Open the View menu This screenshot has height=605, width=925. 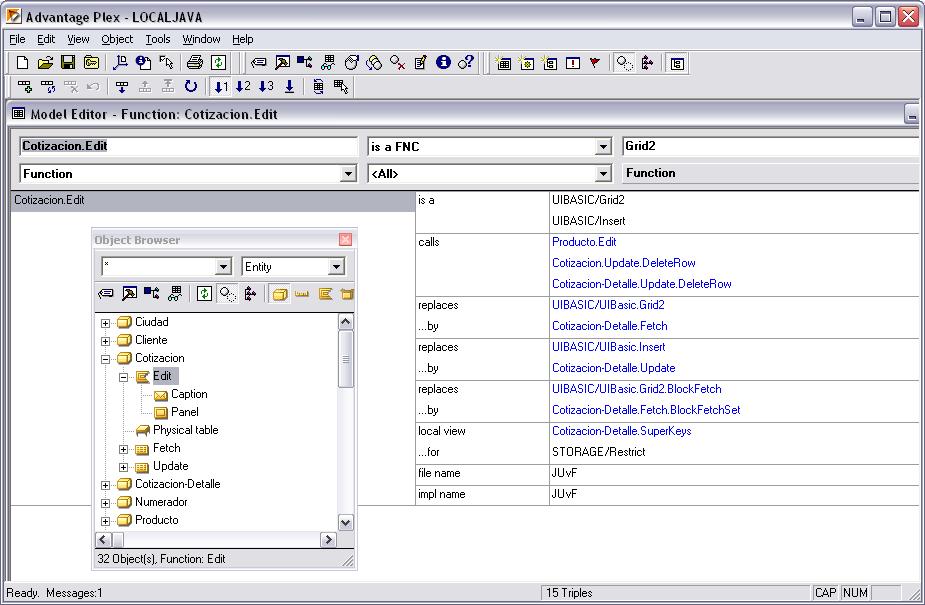click(78, 39)
